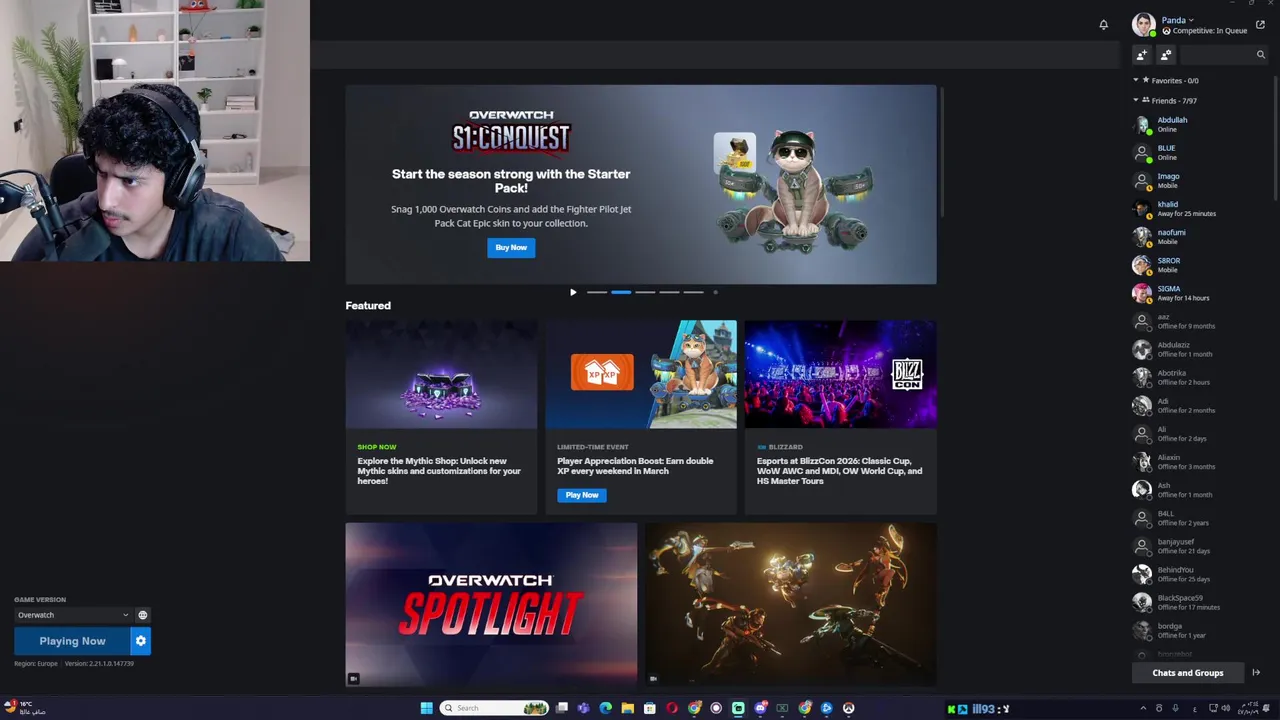This screenshot has height=720, width=1280.
Task: Click SIGMA's avatar in friends list
Action: tap(1142, 293)
